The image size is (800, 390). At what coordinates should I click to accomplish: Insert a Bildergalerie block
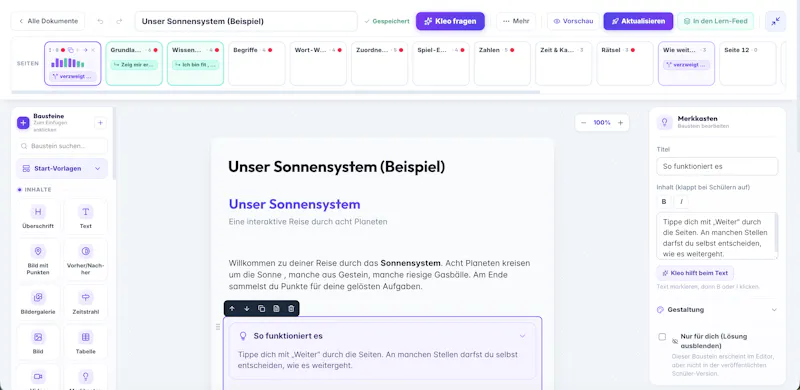(x=38, y=302)
